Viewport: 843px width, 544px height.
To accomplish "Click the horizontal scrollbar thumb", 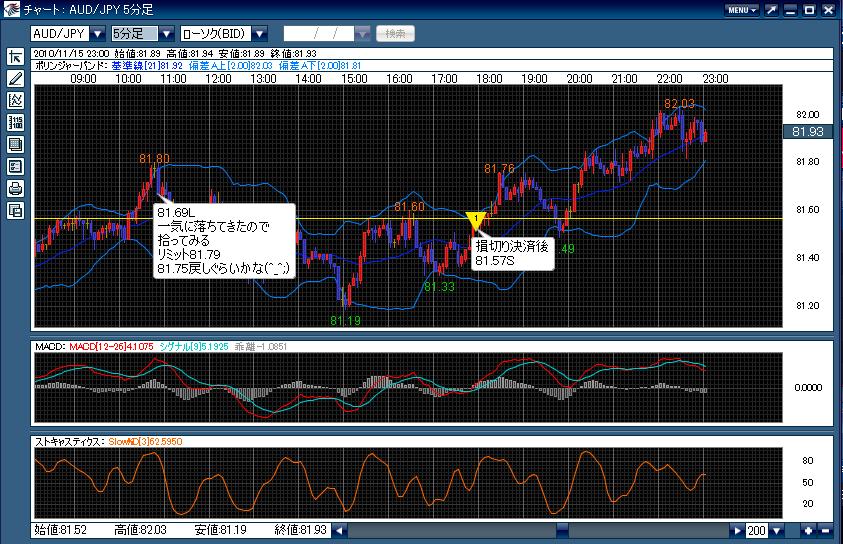I will pyautogui.click(x=562, y=531).
